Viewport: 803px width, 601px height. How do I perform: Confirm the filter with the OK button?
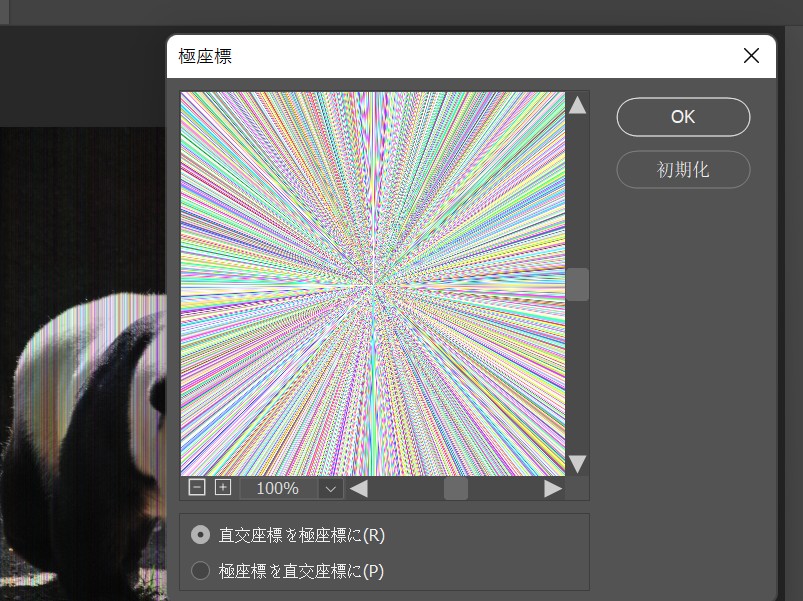(x=683, y=117)
